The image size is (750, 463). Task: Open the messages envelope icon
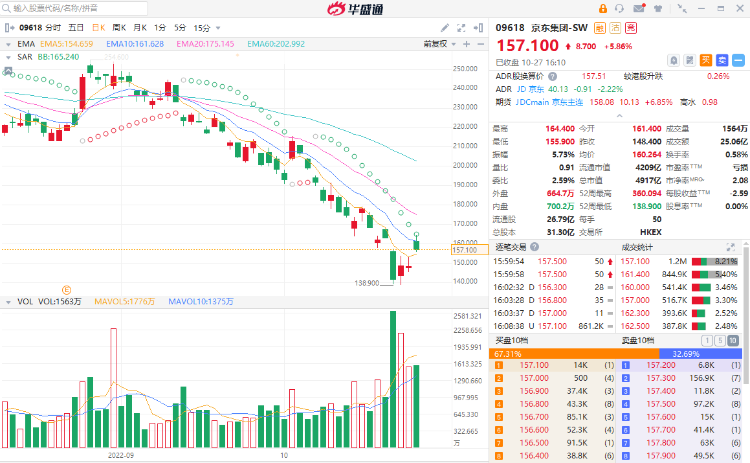[639, 9]
